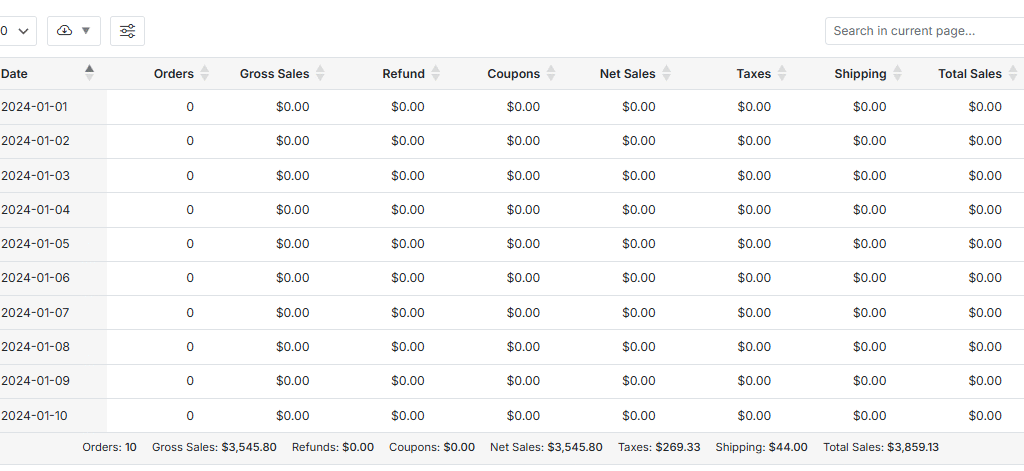This screenshot has width=1024, height=471.
Task: Click the Net Sales header label
Action: point(627,73)
